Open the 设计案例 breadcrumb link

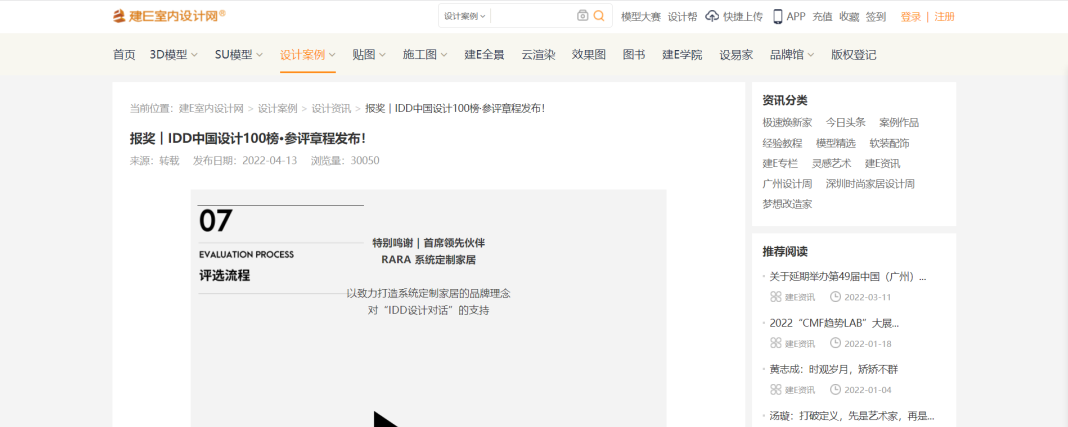[277, 108]
